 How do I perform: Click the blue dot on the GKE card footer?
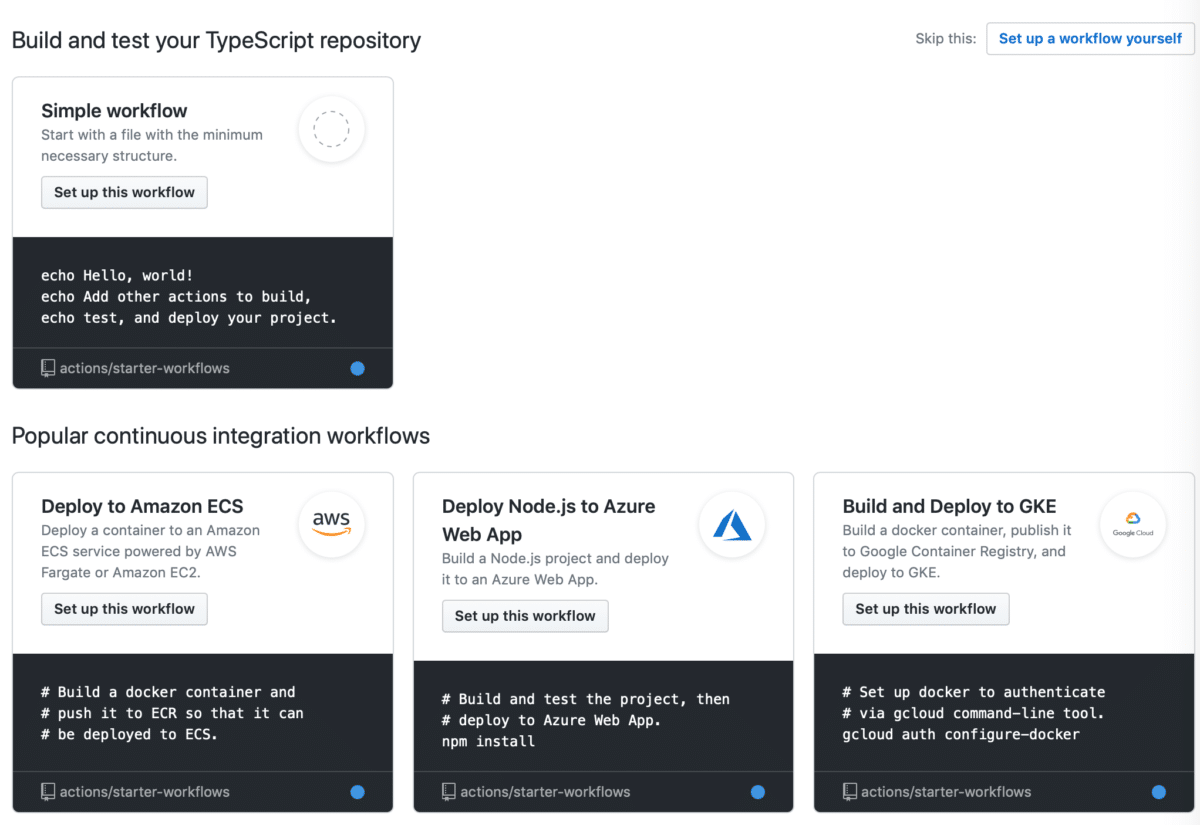pyautogui.click(x=1158, y=792)
